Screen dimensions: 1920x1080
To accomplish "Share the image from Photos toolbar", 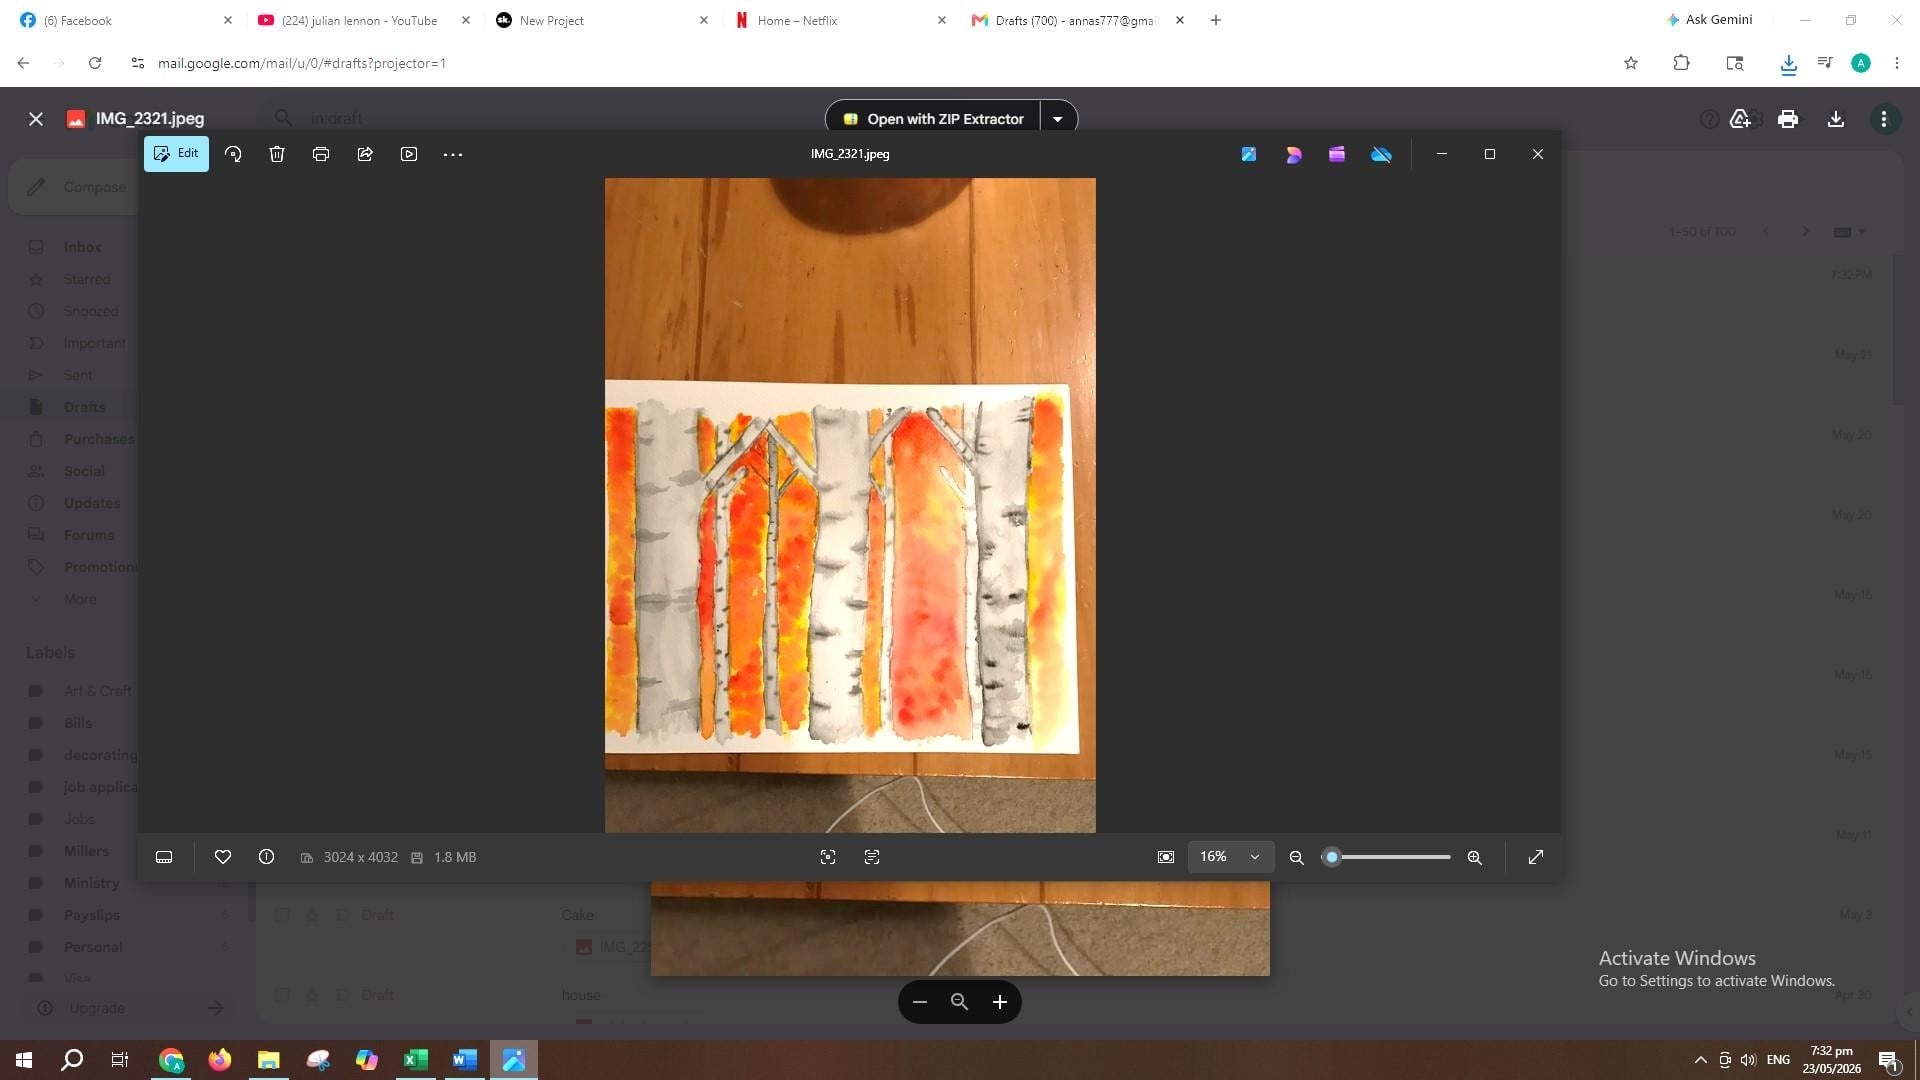I will tap(365, 154).
